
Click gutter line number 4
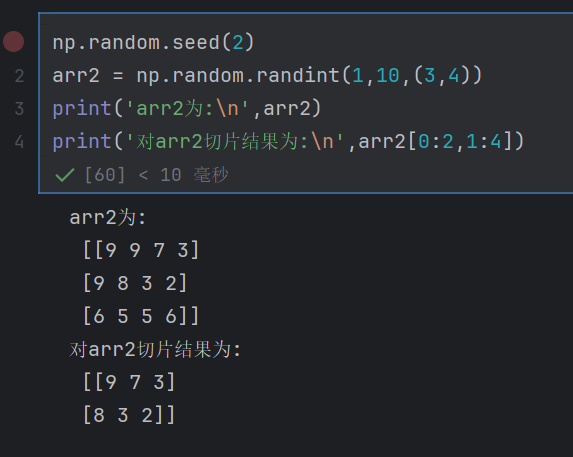[19, 142]
